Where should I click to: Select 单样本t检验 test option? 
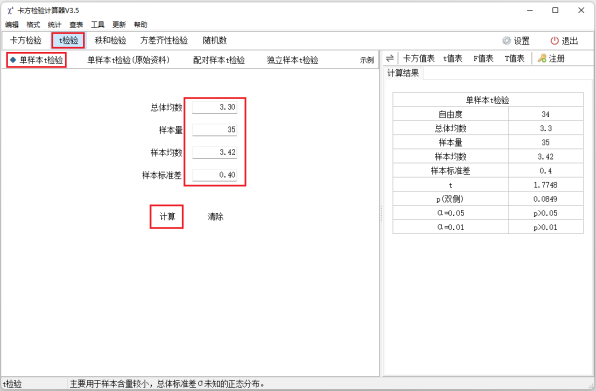pyautogui.click(x=36, y=60)
